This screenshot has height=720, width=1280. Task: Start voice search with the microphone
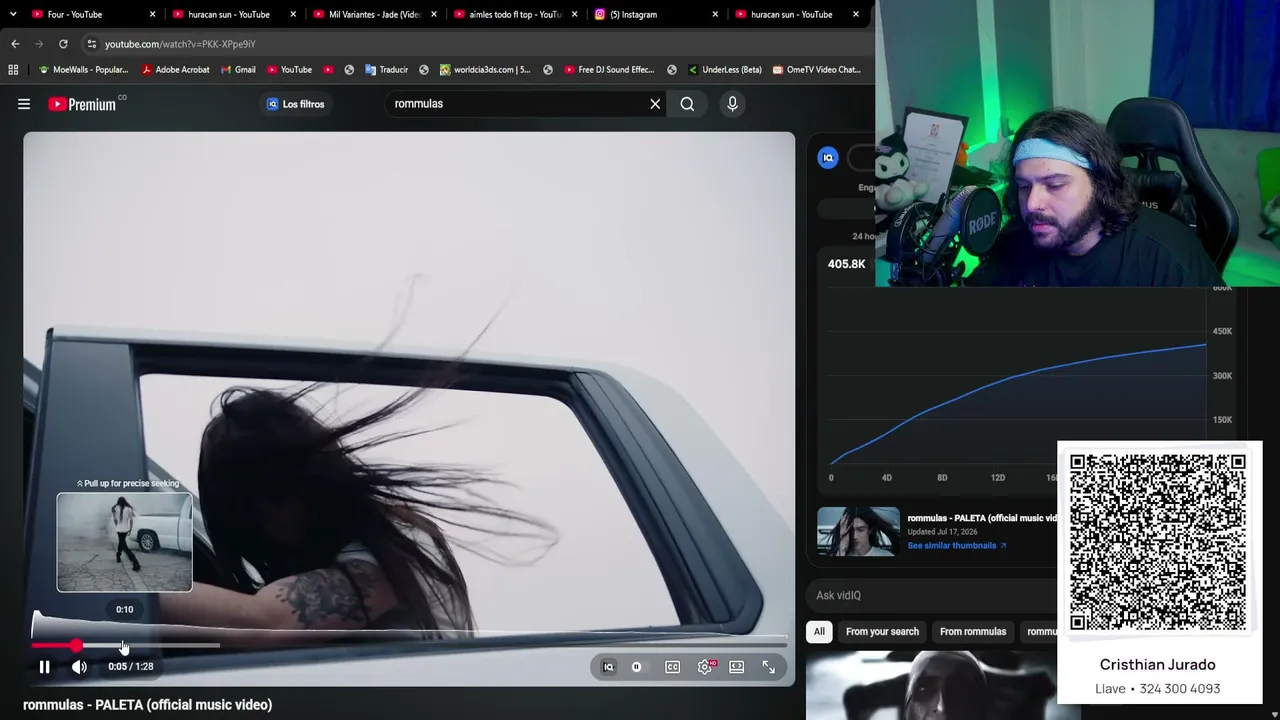tap(732, 104)
